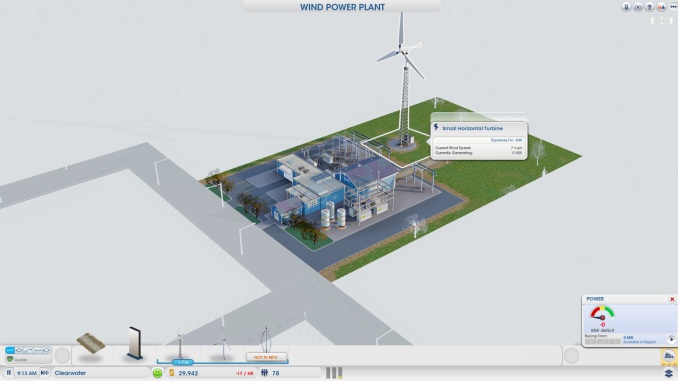The image size is (678, 381).
Task: Select the wind turbine on the lot
Action: point(403,82)
